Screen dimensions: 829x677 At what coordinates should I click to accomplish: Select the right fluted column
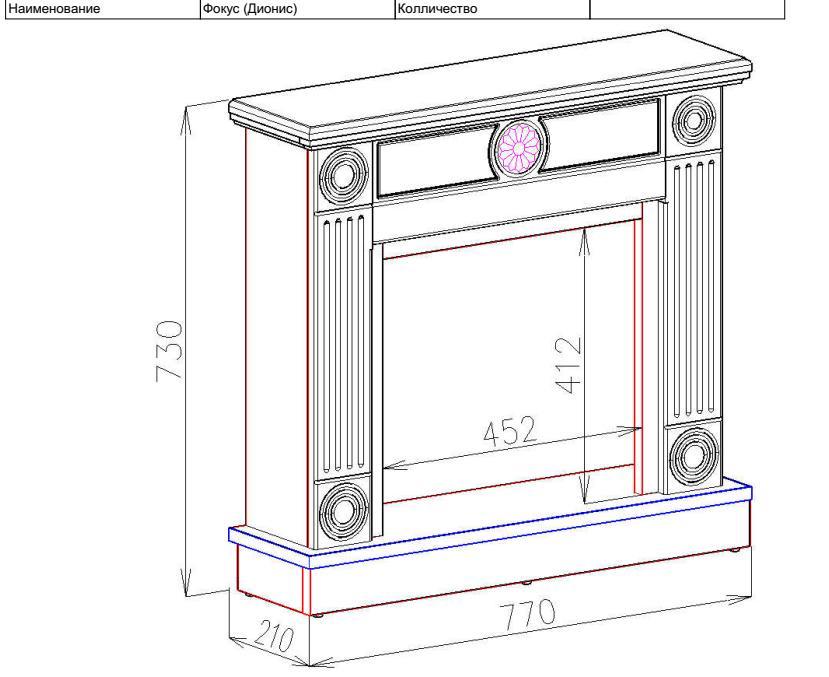(691, 288)
